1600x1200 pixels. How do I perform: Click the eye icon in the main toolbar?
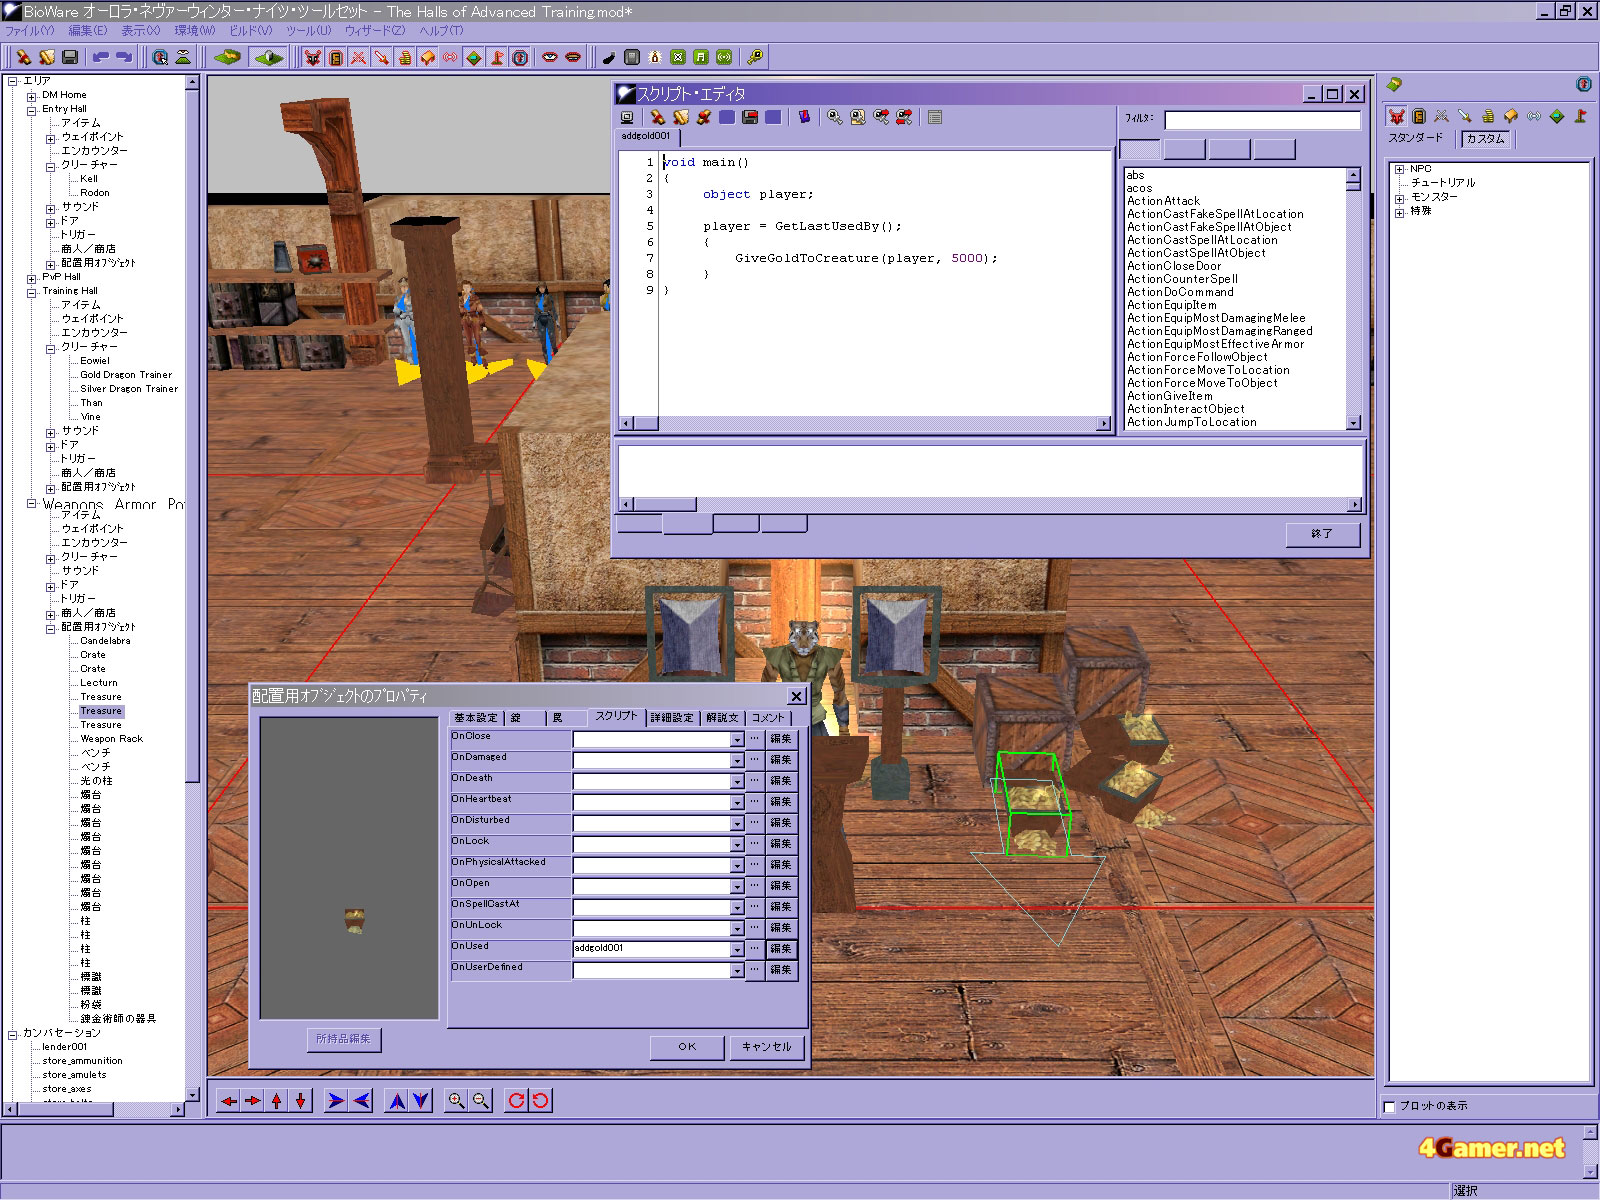(550, 58)
